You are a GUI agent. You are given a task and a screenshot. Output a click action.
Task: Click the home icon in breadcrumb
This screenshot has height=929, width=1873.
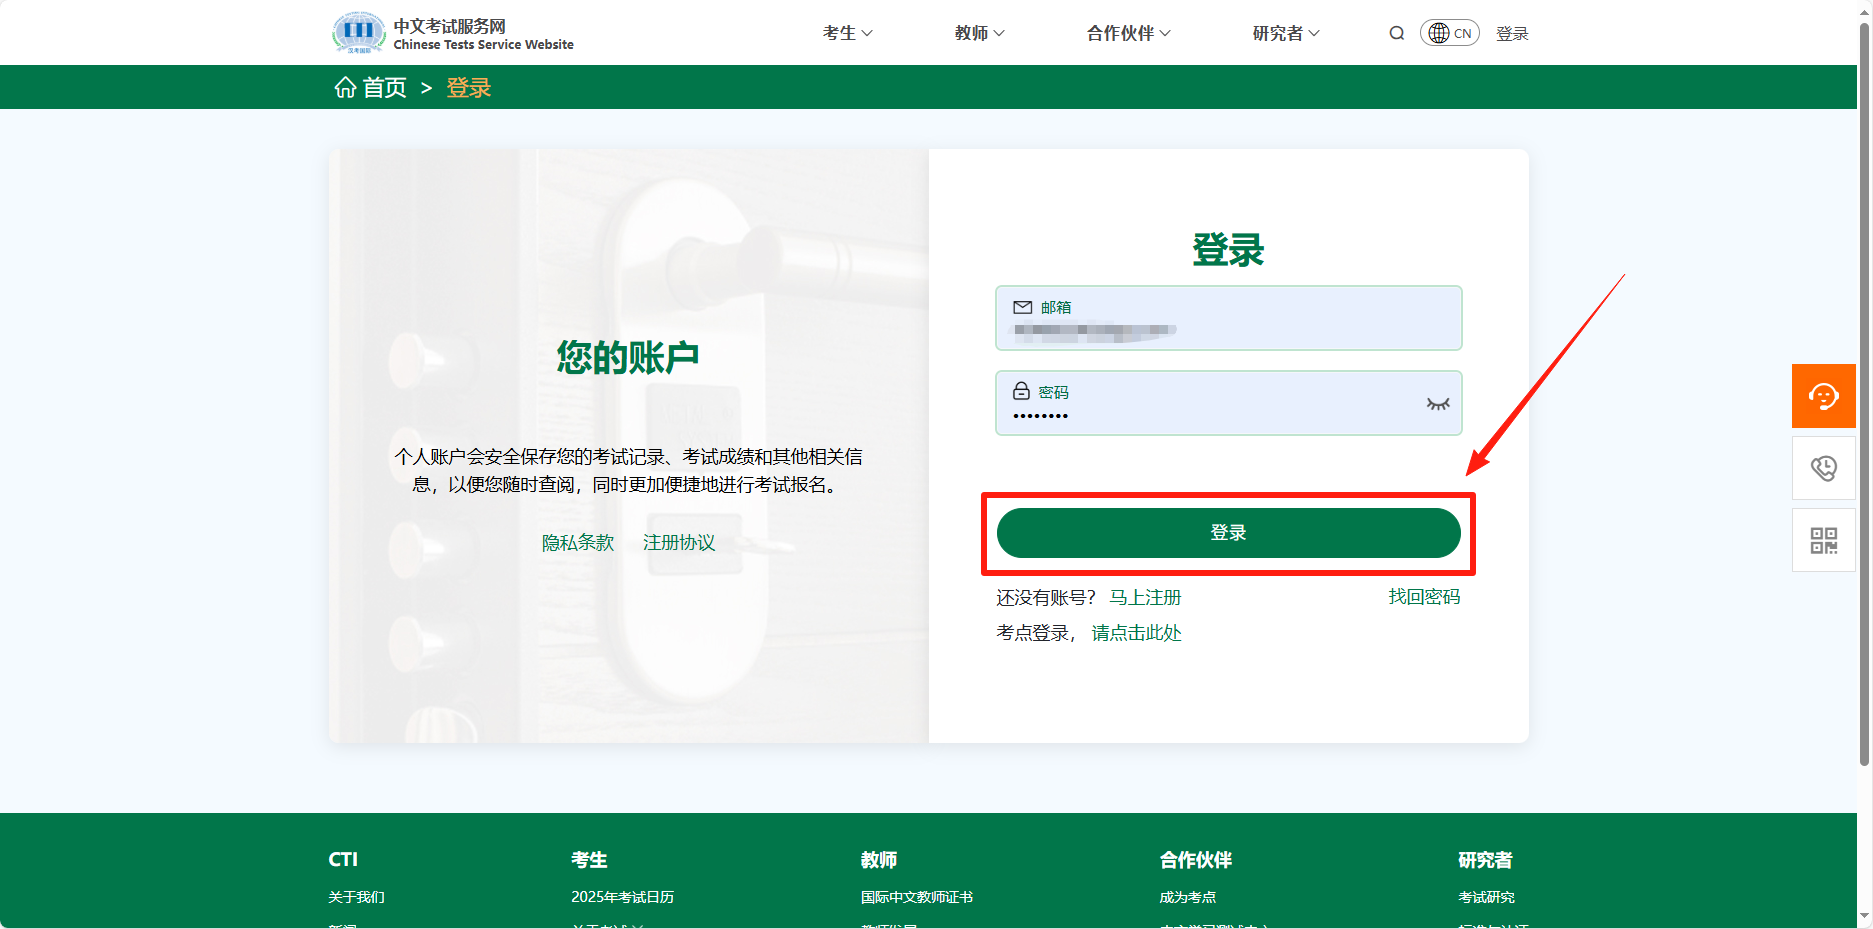345,88
